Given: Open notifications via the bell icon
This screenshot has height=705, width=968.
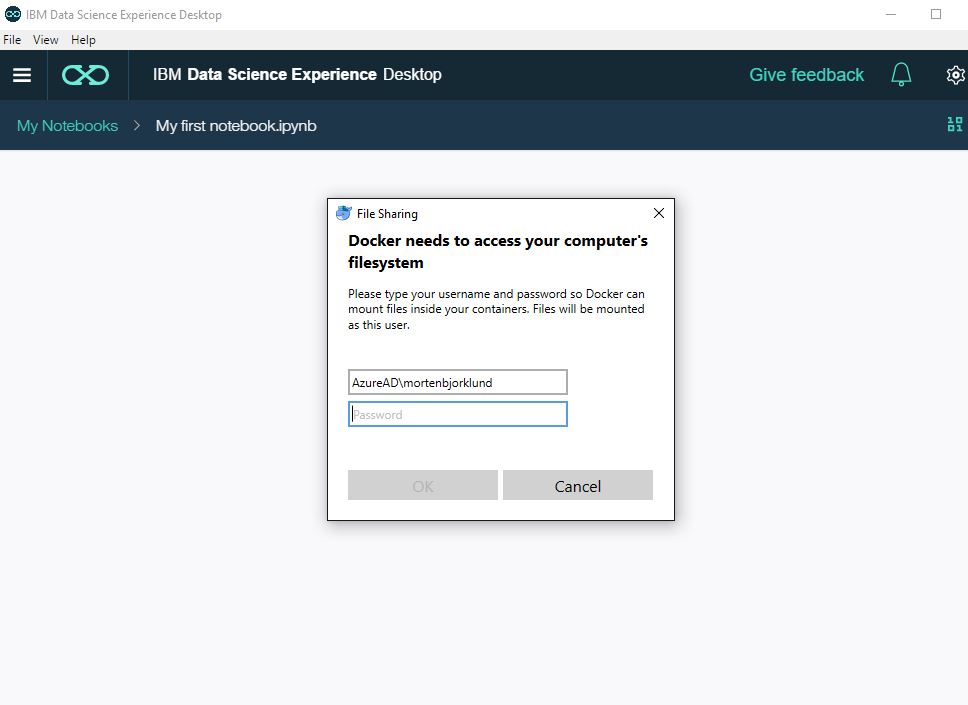Looking at the screenshot, I should (900, 74).
